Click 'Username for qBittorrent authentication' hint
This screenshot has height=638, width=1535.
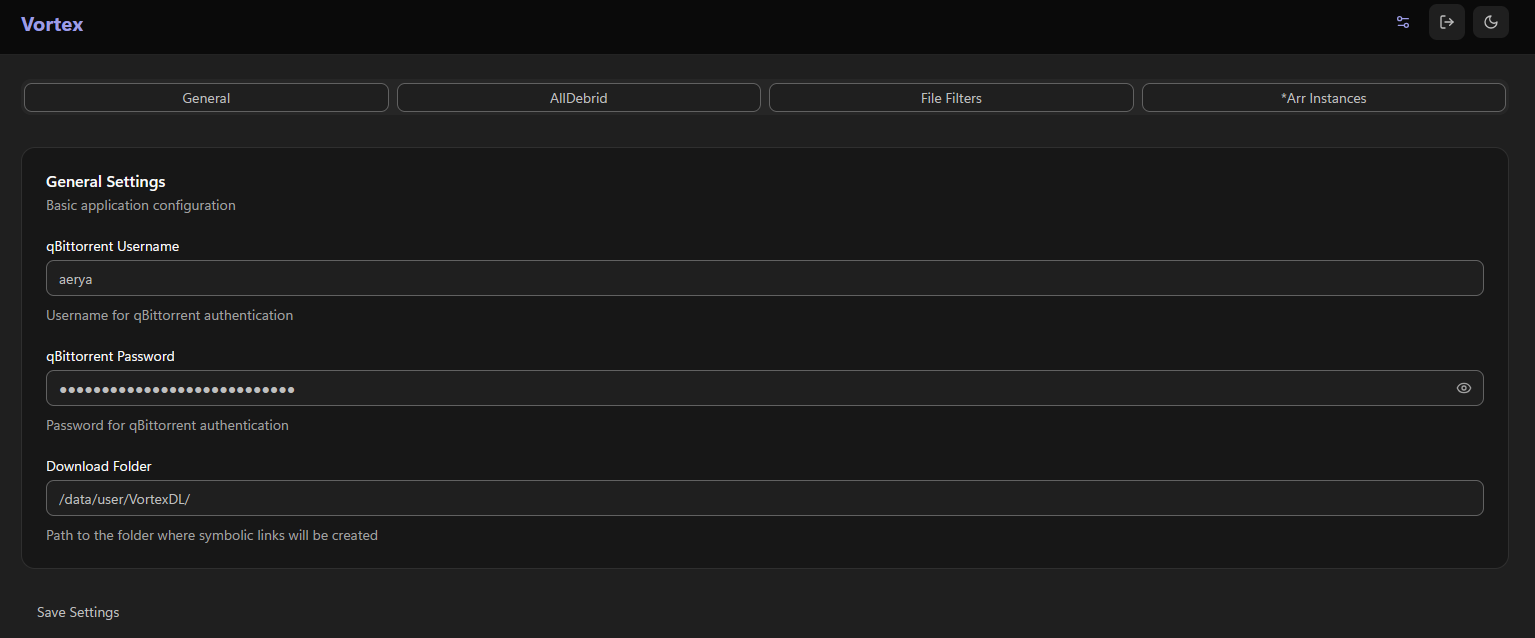click(x=170, y=315)
